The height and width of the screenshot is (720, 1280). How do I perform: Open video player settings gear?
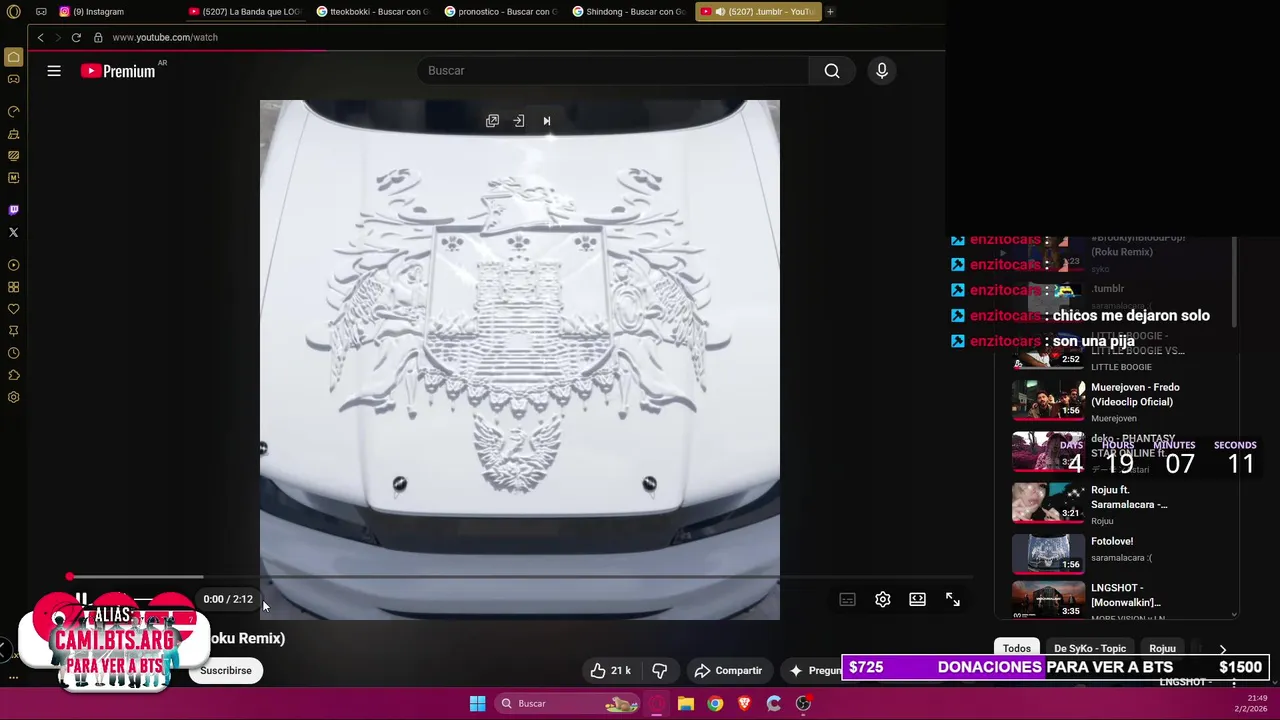(x=883, y=599)
